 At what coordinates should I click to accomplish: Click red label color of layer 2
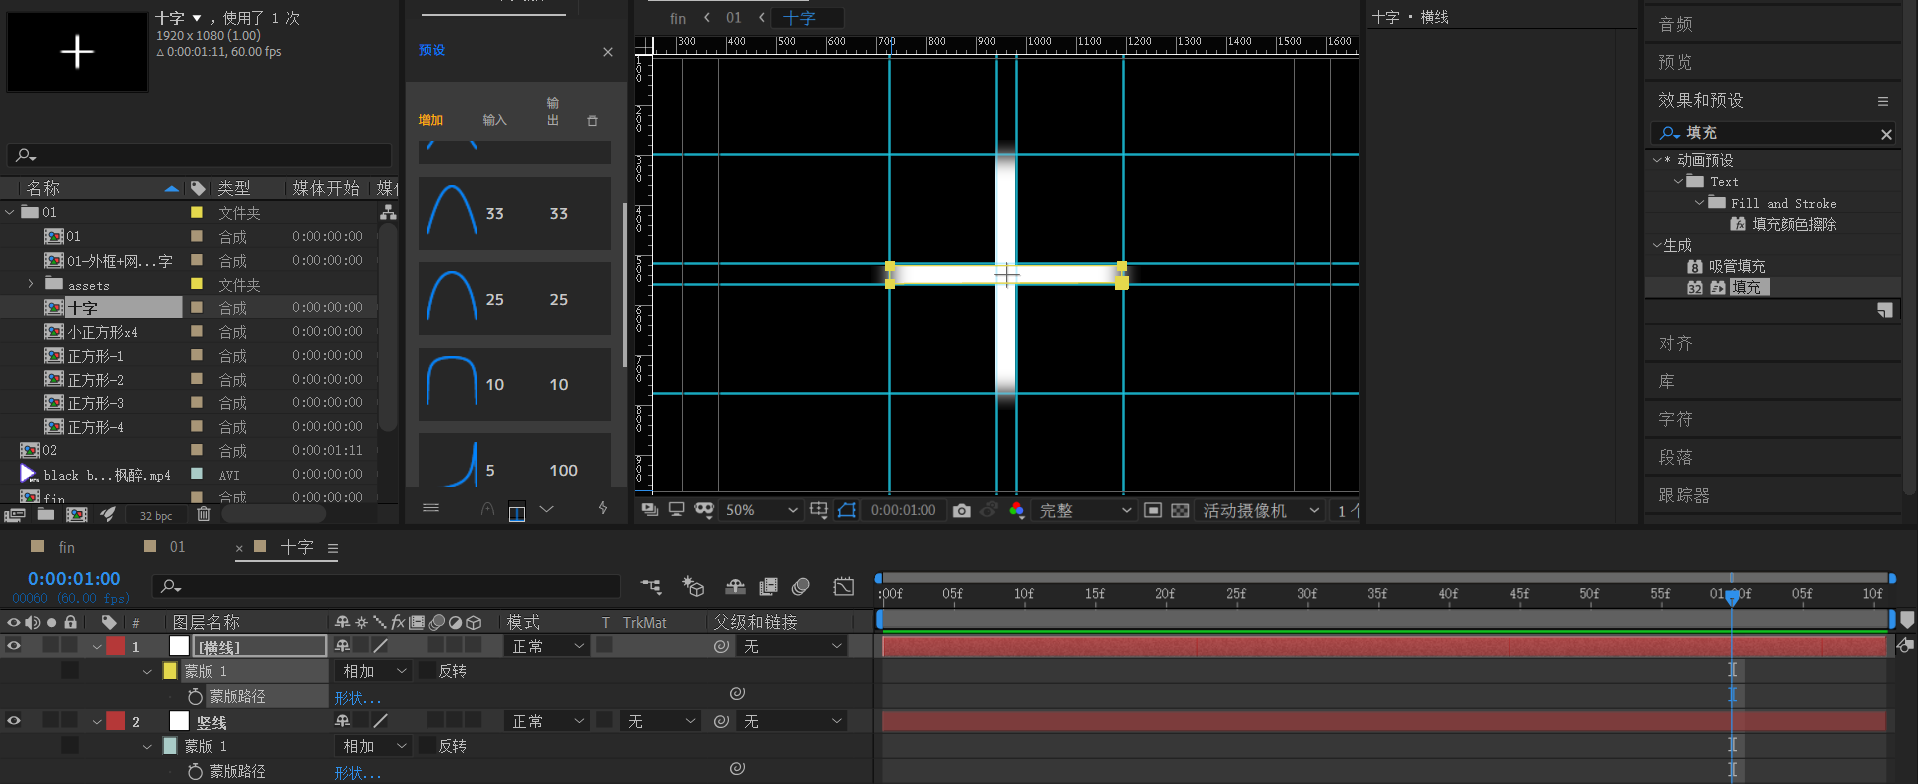[x=116, y=721]
